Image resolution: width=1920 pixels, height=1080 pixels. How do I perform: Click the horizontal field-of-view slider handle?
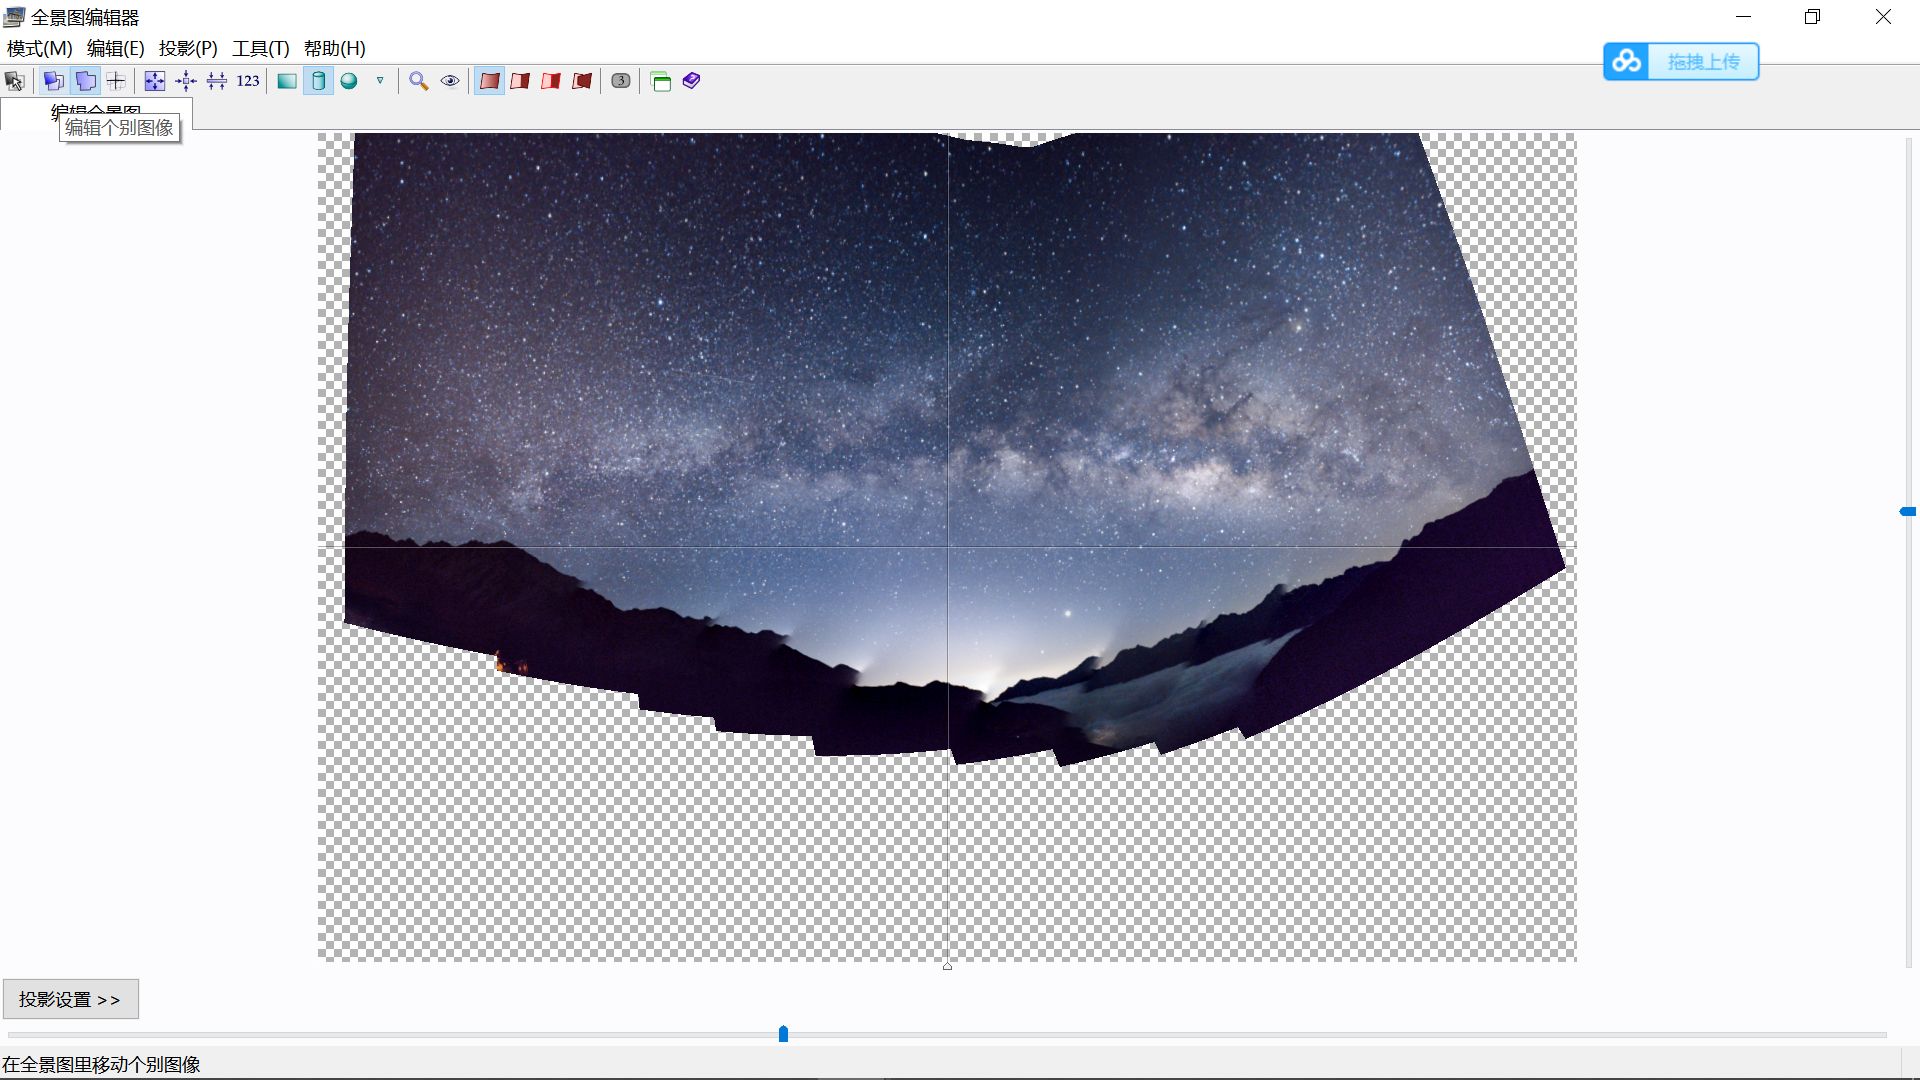click(x=783, y=1034)
